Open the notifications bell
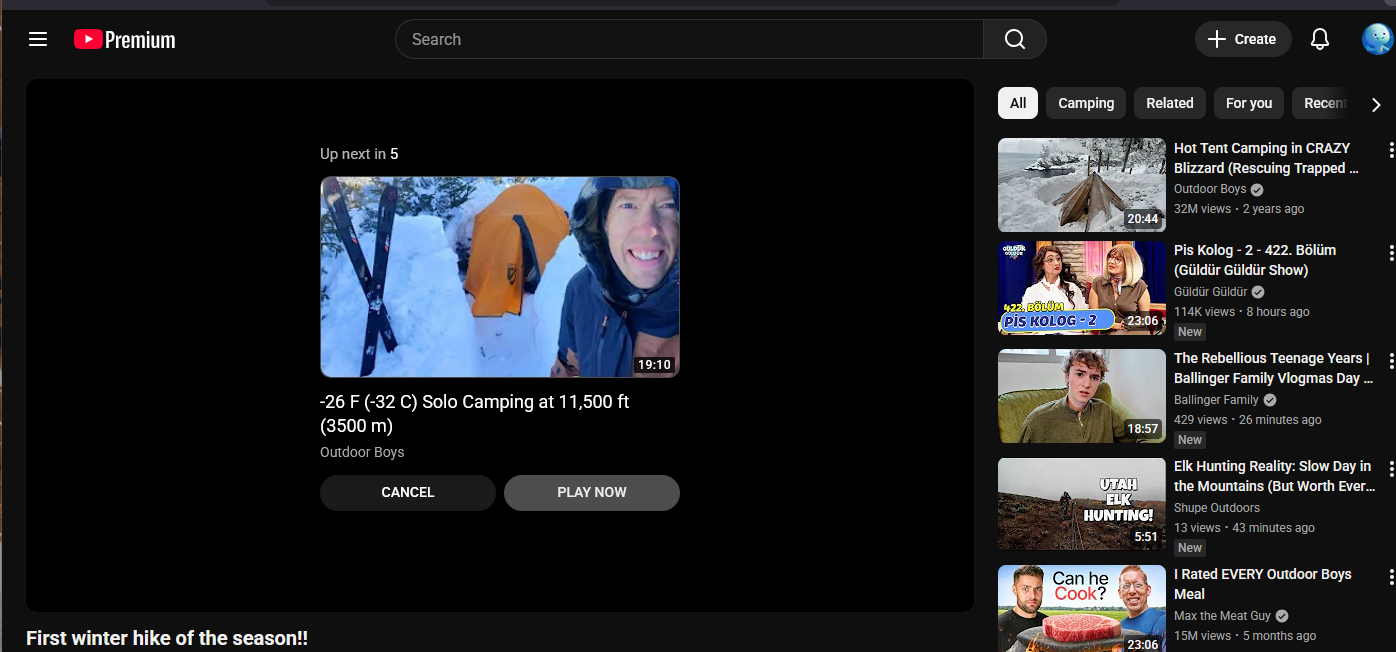This screenshot has height=652, width=1396. pos(1320,39)
